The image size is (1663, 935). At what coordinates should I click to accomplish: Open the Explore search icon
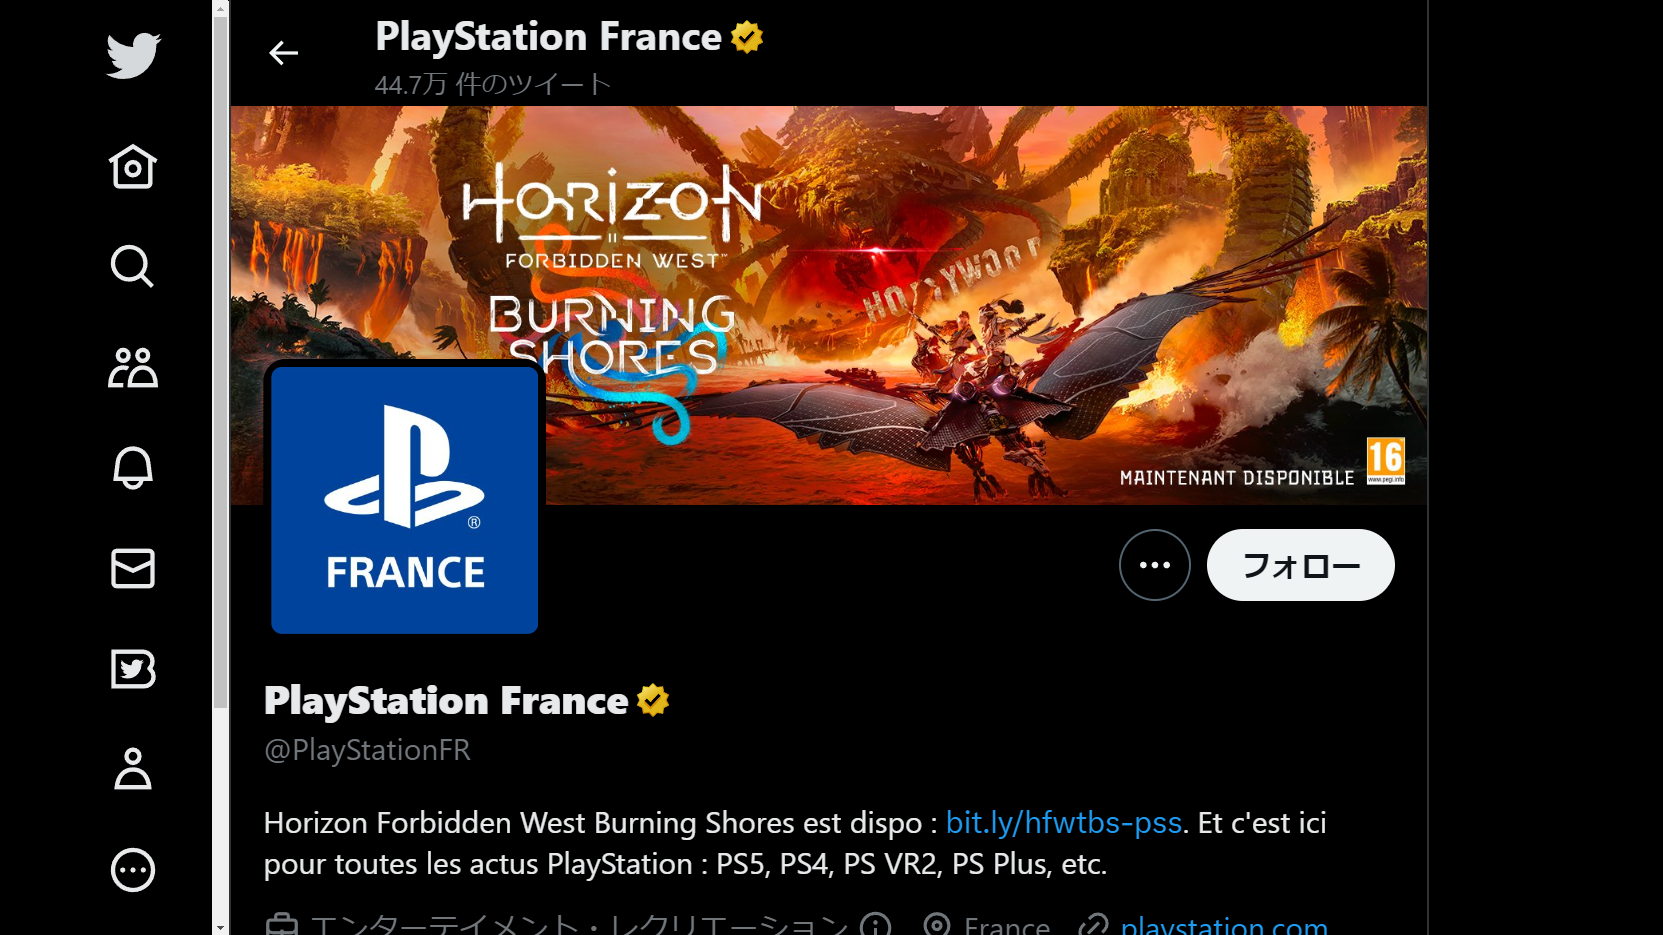[133, 267]
